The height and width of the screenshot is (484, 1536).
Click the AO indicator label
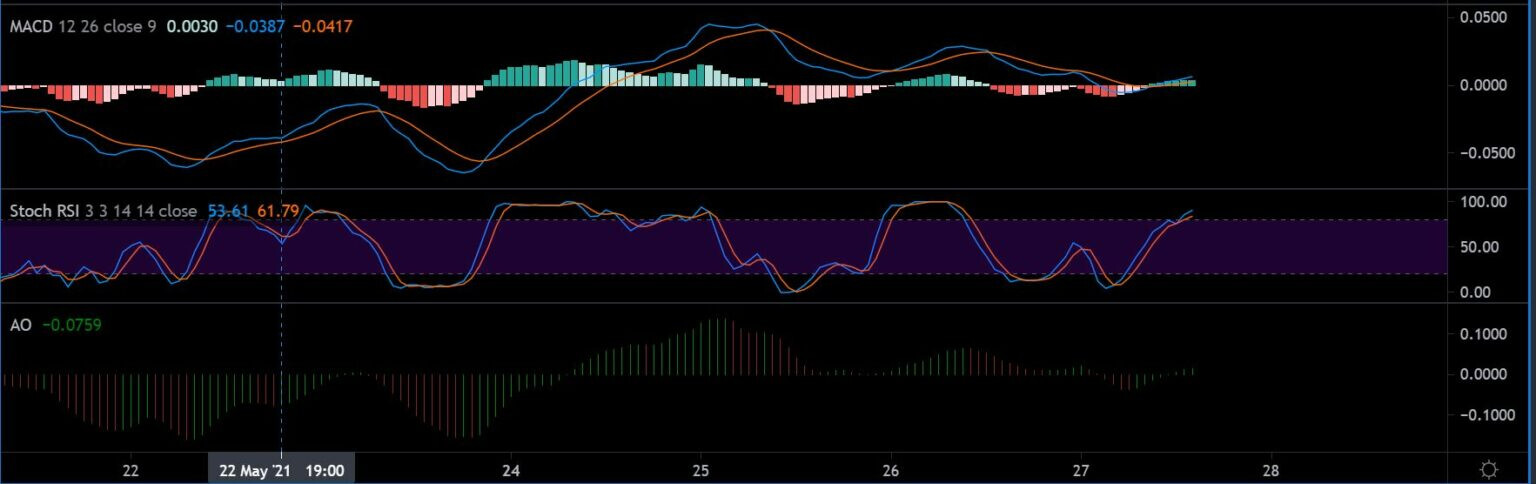[x=20, y=325]
